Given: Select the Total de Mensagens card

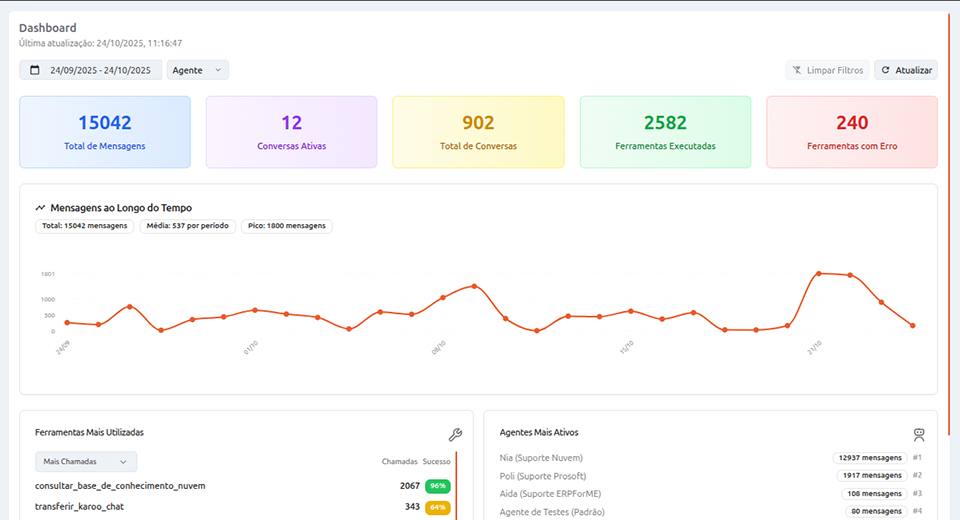Looking at the screenshot, I should 105,132.
